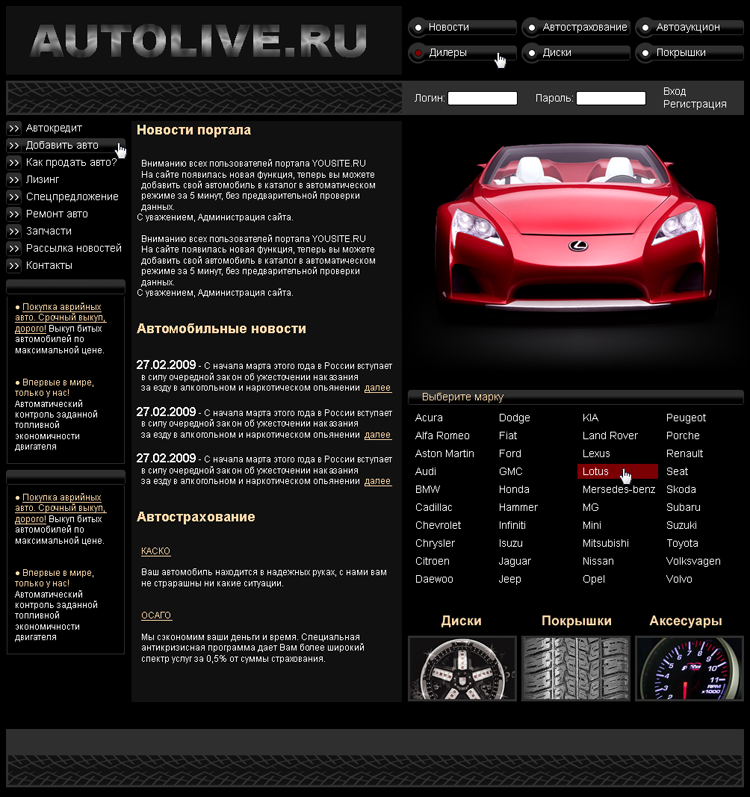Screen dimensions: 750x797
Task: Click the first далее news link
Action: tap(378, 388)
